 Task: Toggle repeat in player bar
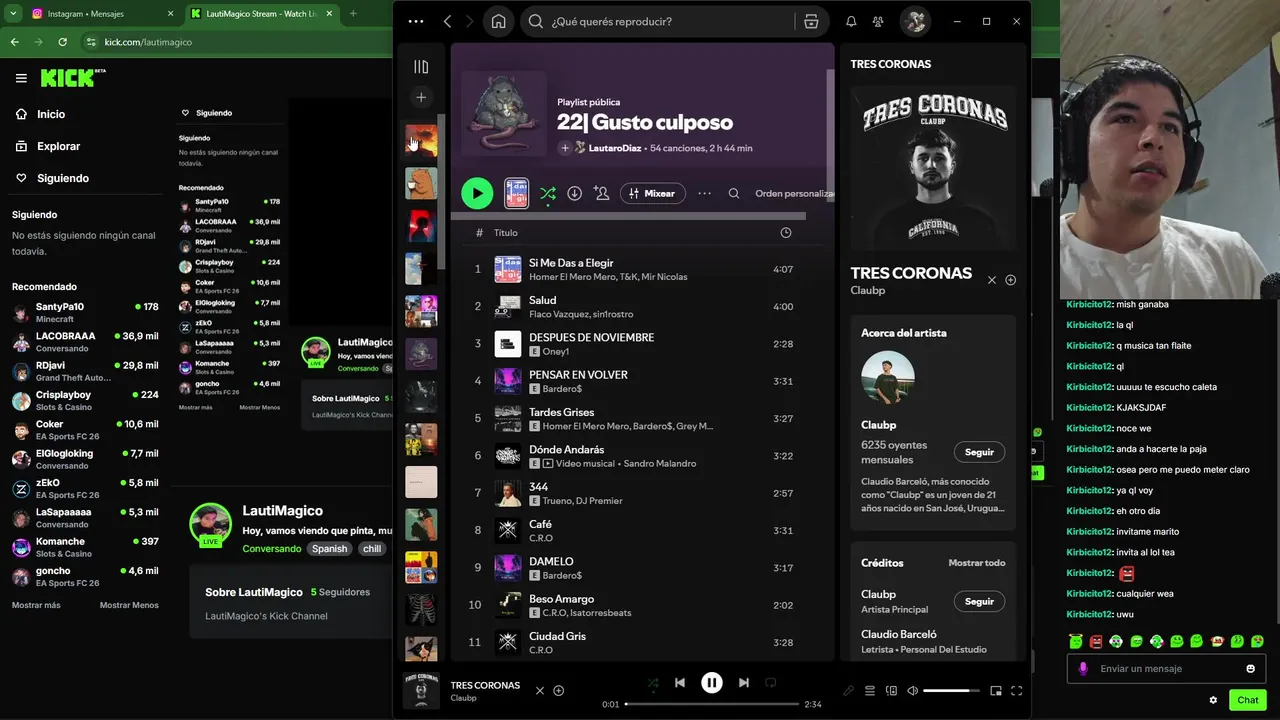coord(770,683)
